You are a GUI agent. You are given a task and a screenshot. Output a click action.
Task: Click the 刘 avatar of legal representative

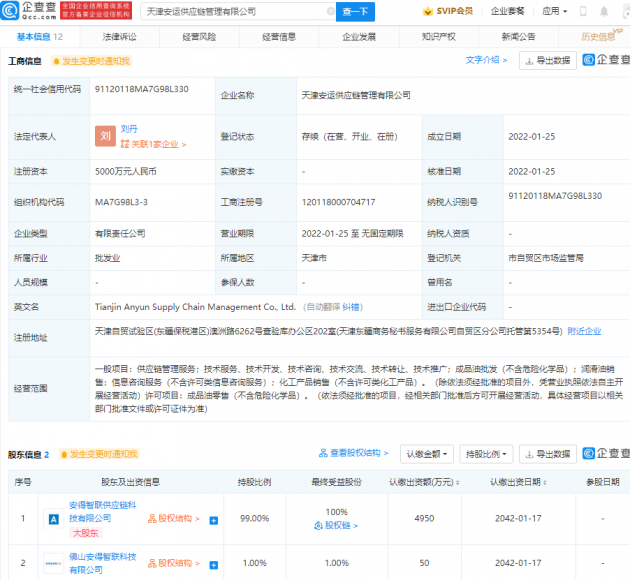[105, 136]
